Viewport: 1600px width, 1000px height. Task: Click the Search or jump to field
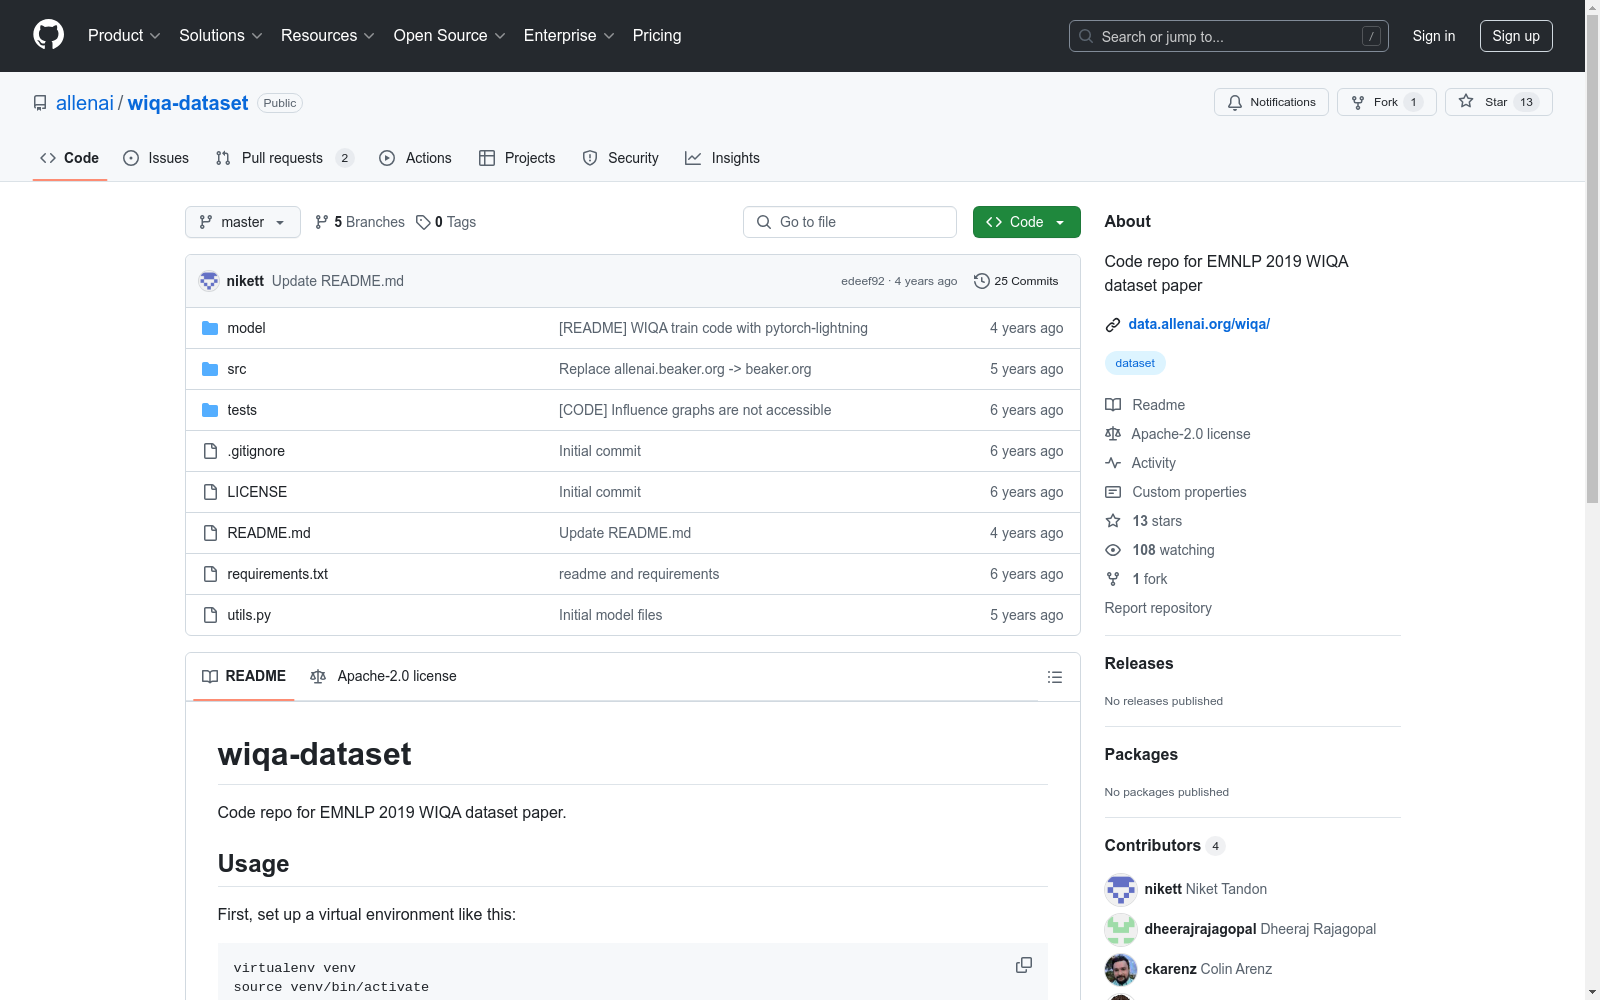[1229, 36]
